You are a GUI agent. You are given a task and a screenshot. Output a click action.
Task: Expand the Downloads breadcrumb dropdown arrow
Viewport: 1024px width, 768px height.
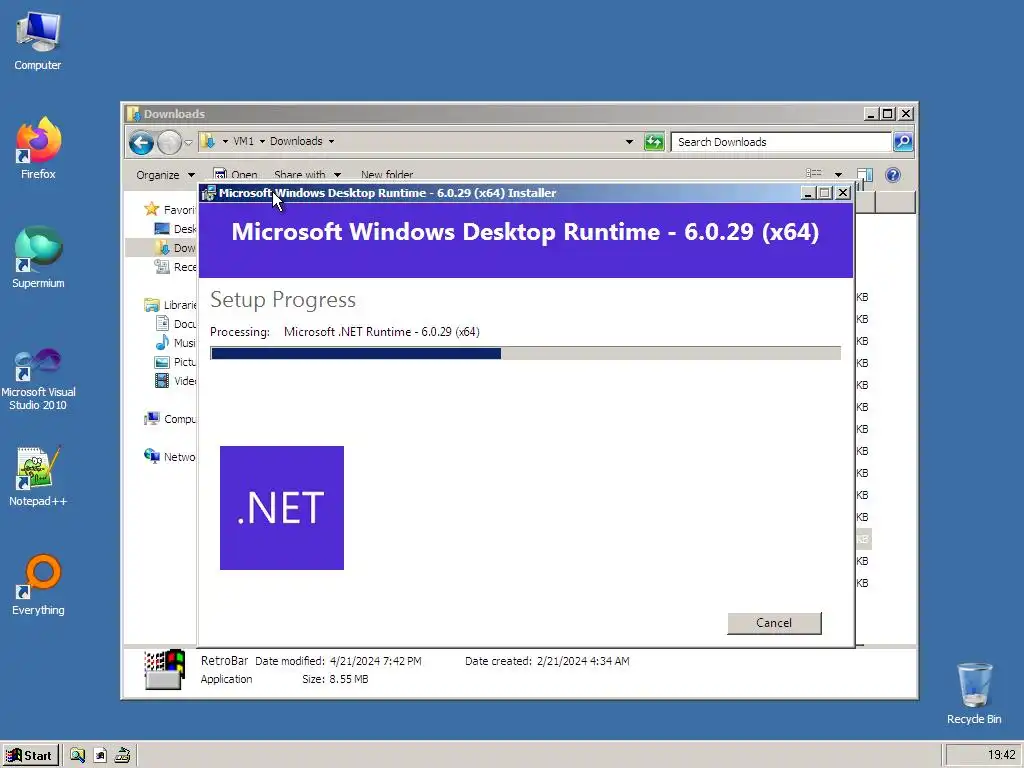331,141
